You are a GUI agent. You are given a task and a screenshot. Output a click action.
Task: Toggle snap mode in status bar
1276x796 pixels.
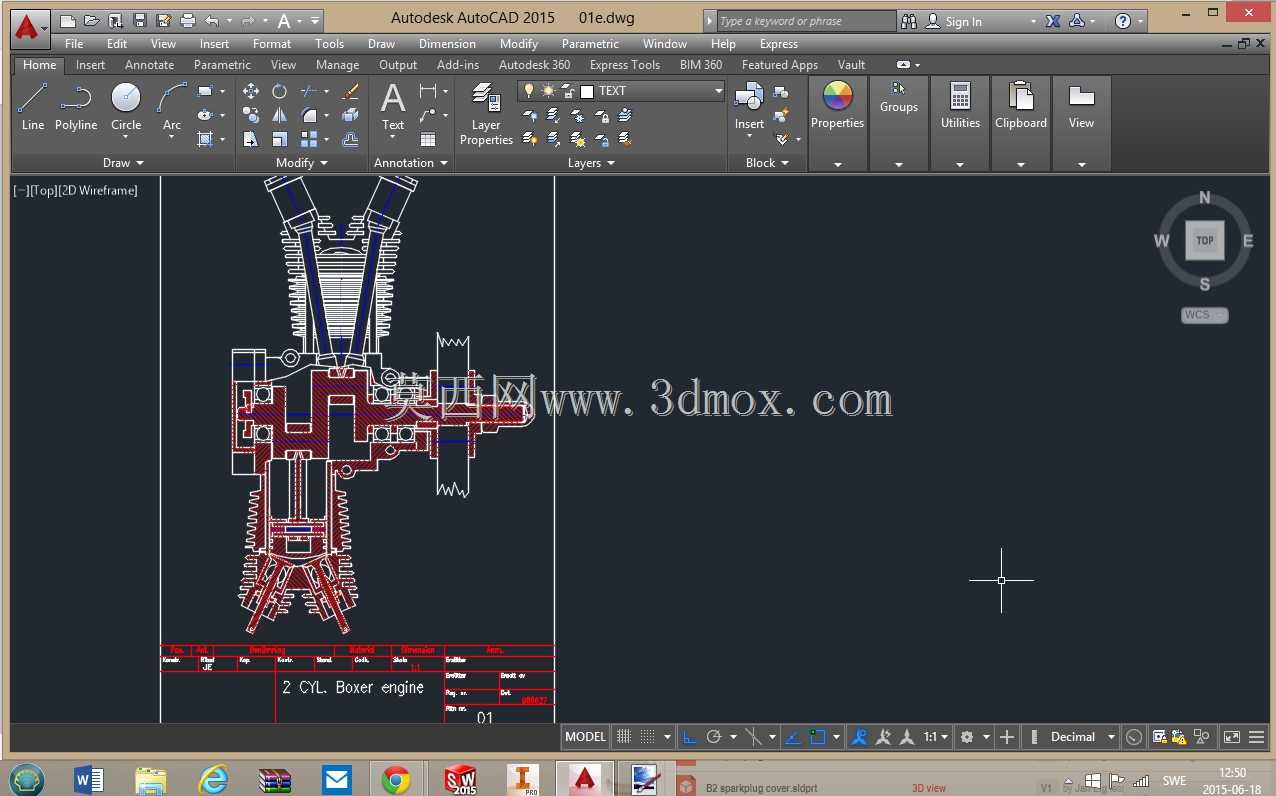click(647, 737)
